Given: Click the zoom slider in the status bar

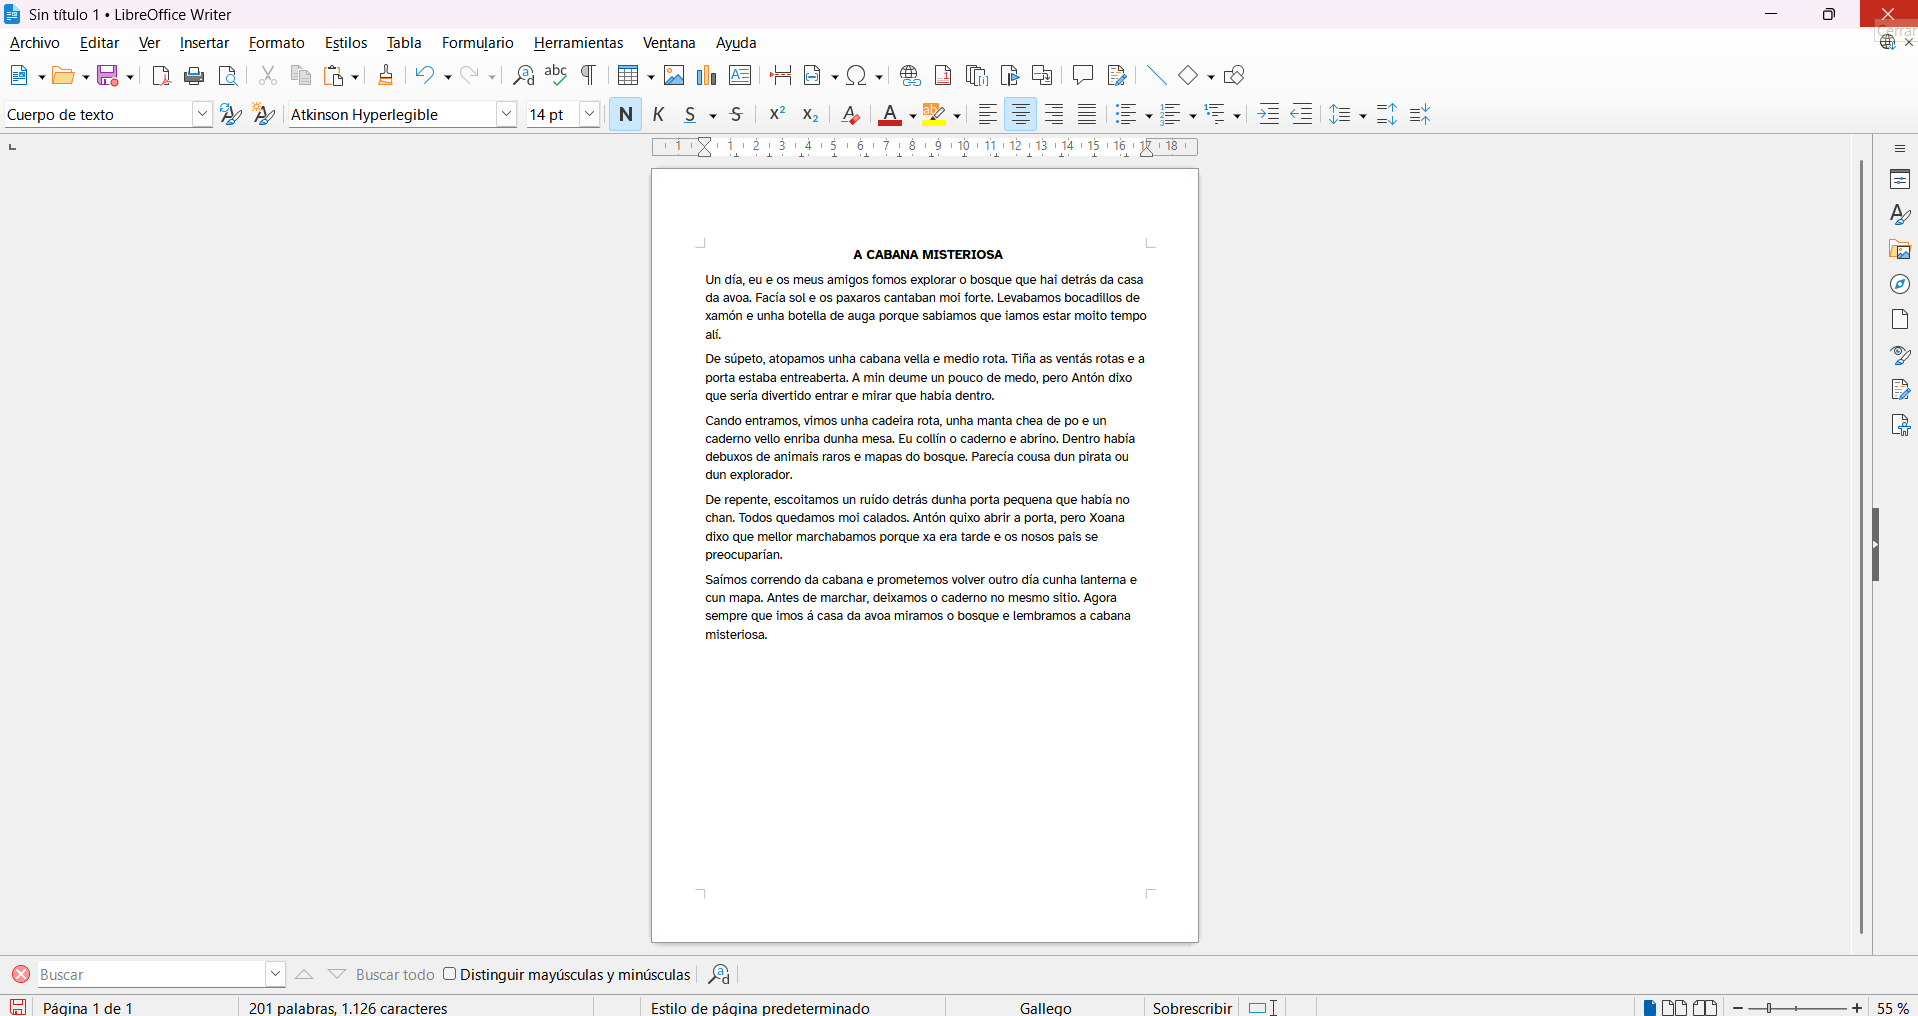Looking at the screenshot, I should click(1797, 1008).
